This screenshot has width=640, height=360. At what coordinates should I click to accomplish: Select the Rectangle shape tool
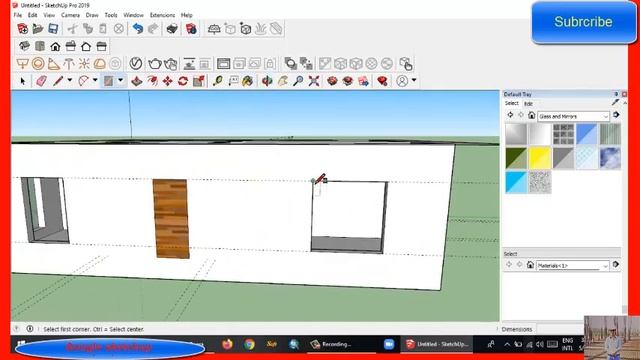(108, 81)
